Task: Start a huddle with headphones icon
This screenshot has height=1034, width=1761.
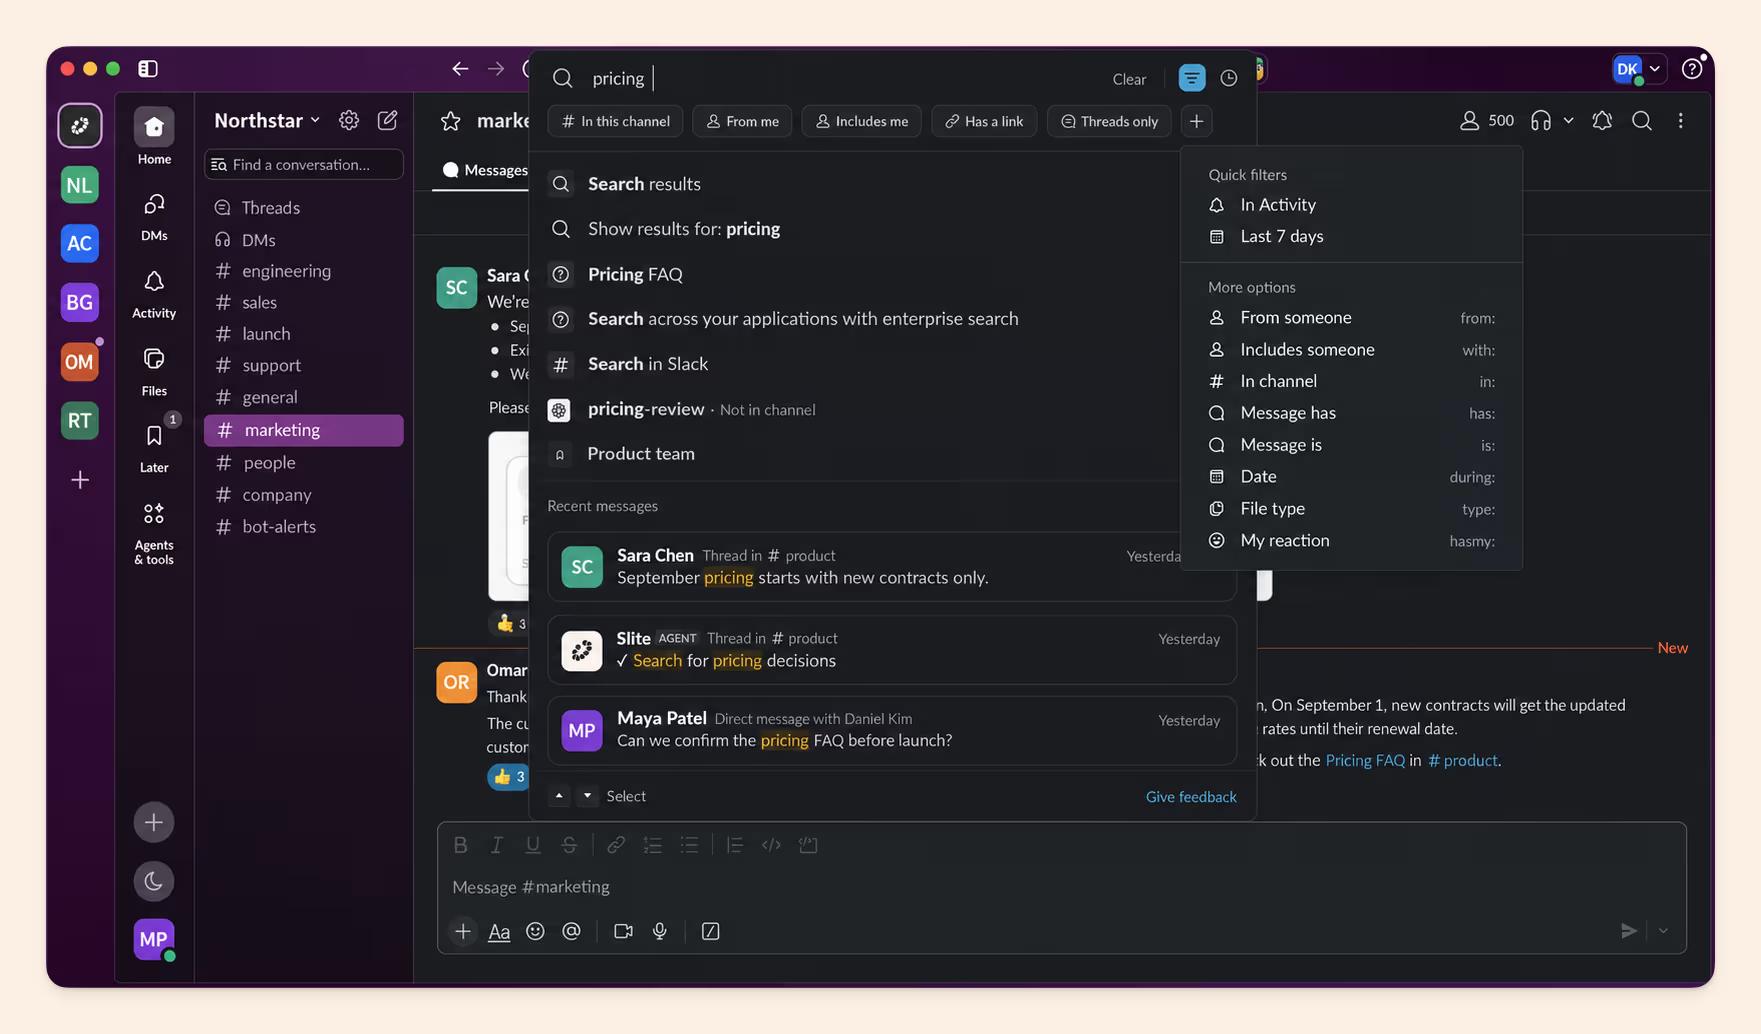Action: (1541, 120)
